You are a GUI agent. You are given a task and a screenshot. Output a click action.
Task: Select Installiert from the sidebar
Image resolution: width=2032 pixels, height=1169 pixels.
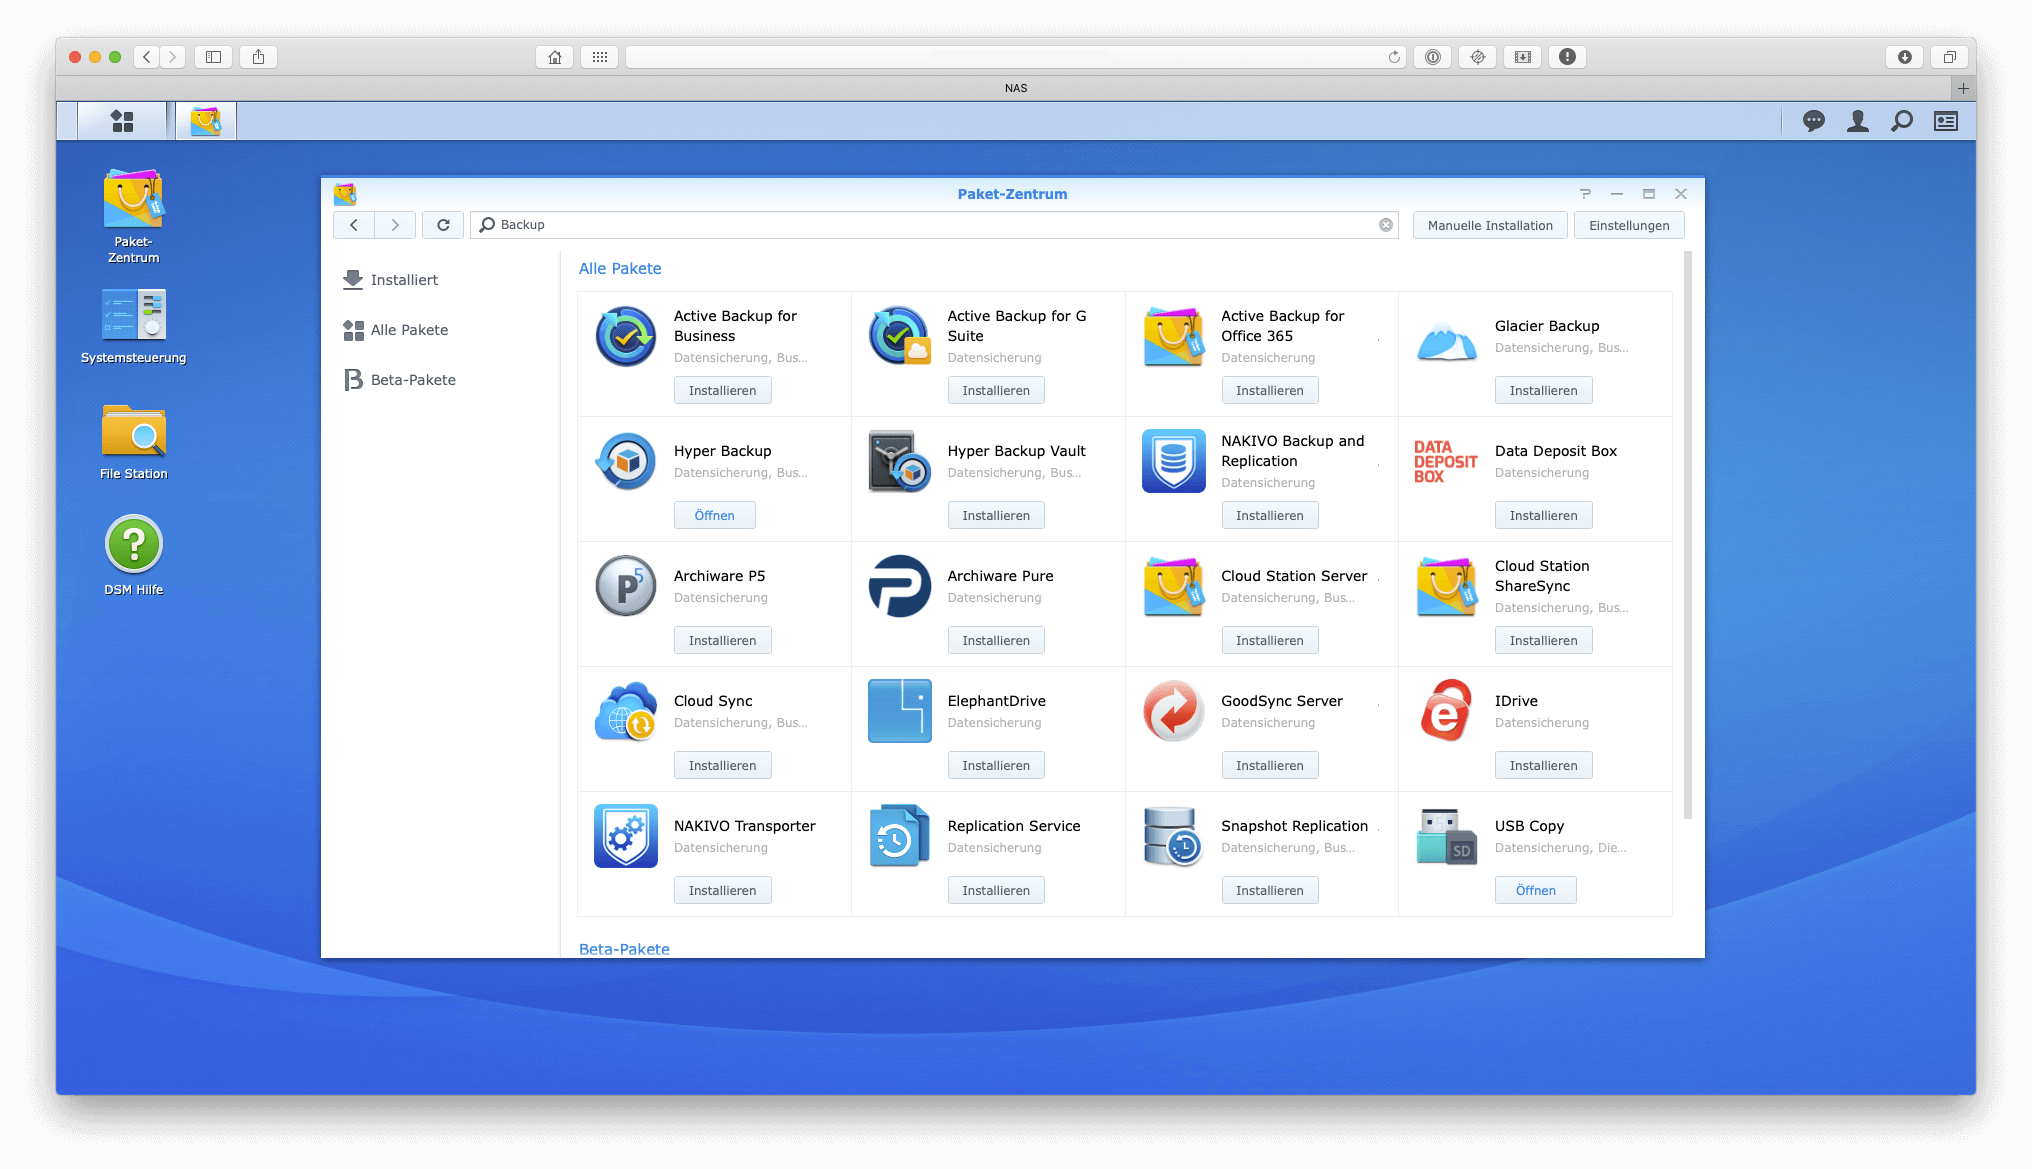tap(403, 279)
